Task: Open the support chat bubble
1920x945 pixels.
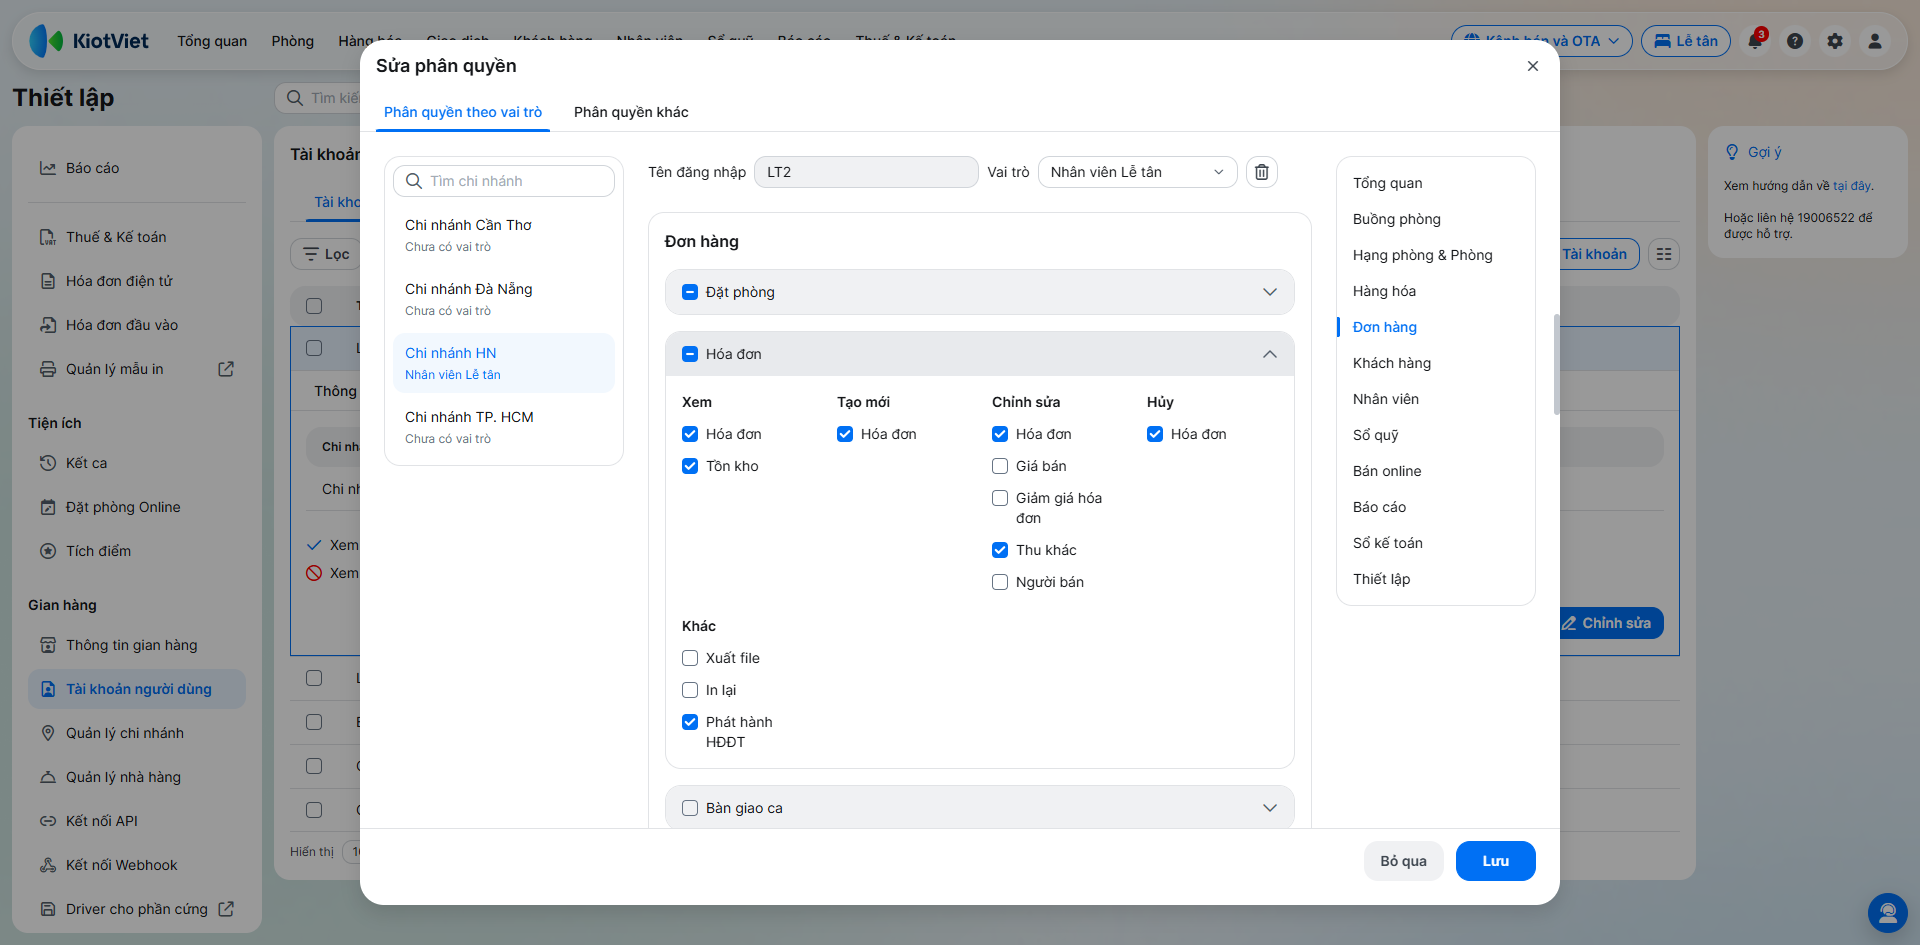Action: (x=1888, y=913)
